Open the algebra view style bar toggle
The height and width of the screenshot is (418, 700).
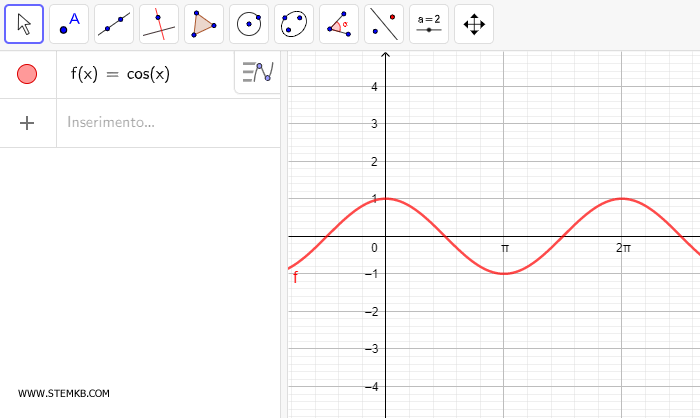coord(257,73)
